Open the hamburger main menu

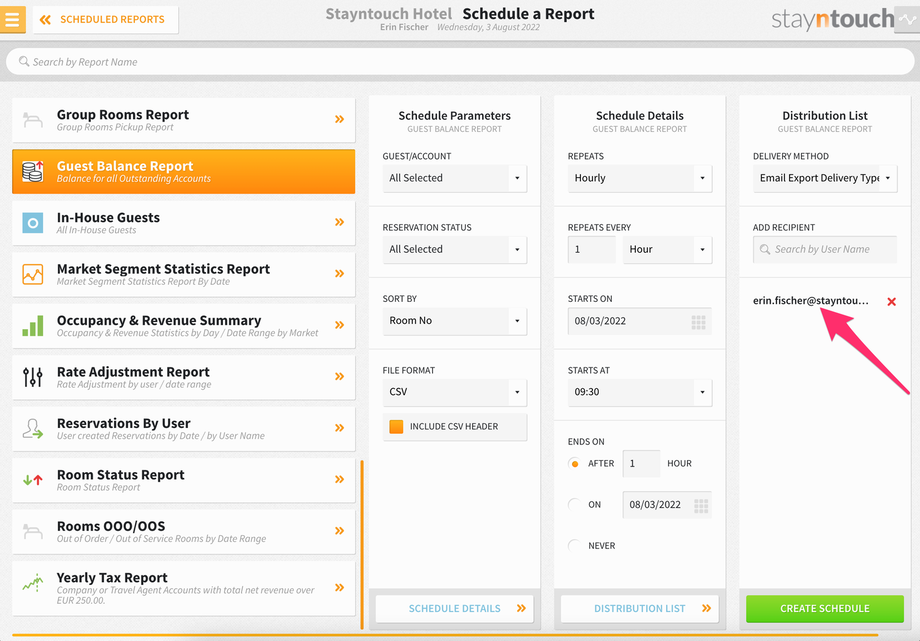12,19
